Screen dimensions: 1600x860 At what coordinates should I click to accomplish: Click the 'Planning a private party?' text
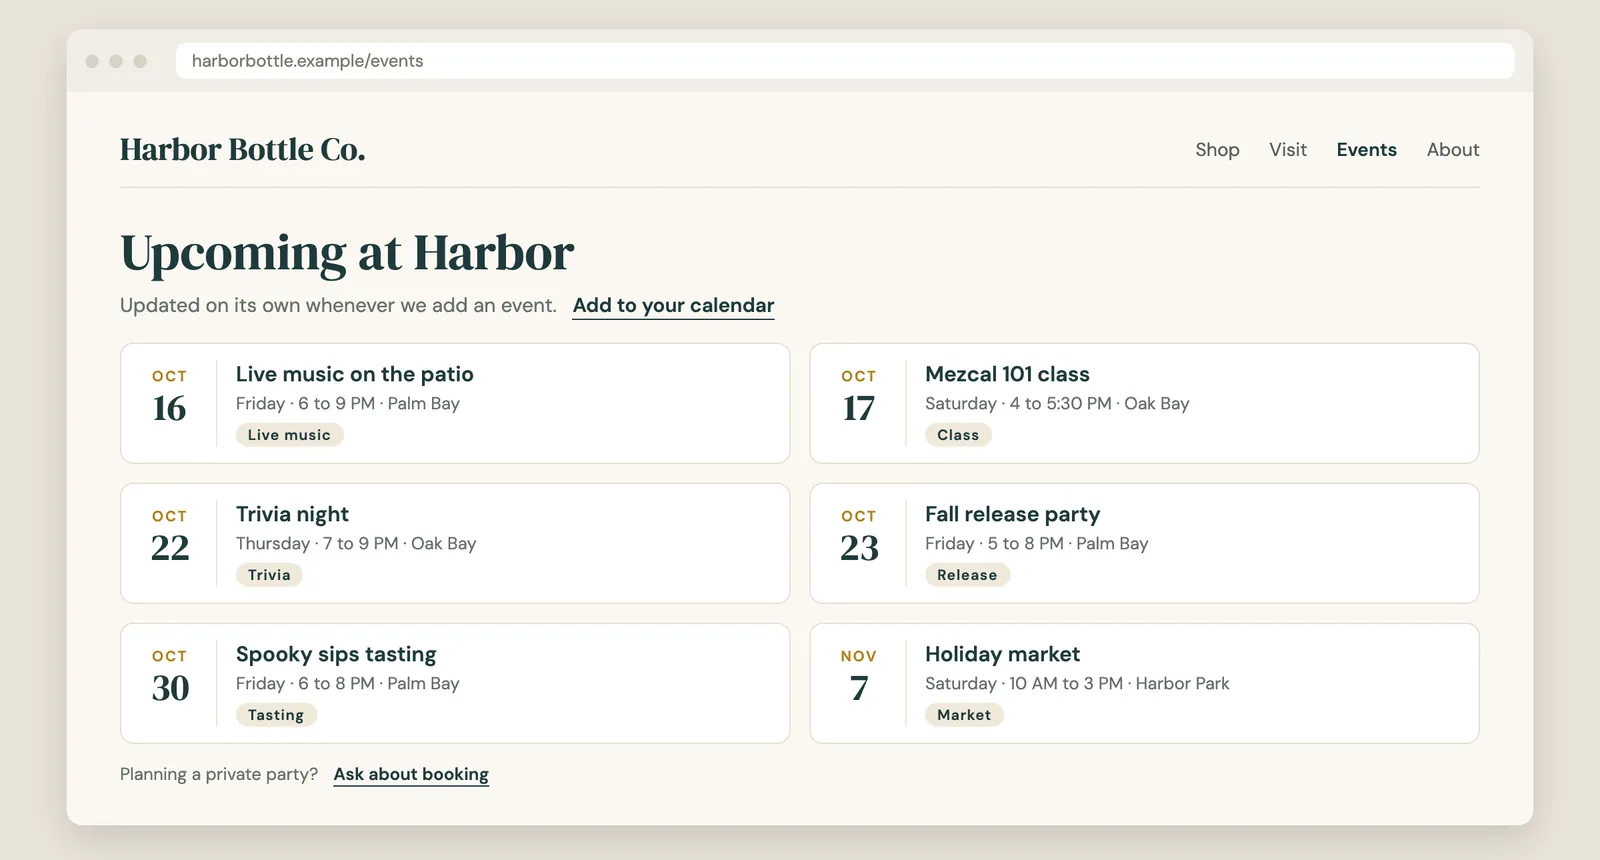tap(219, 775)
